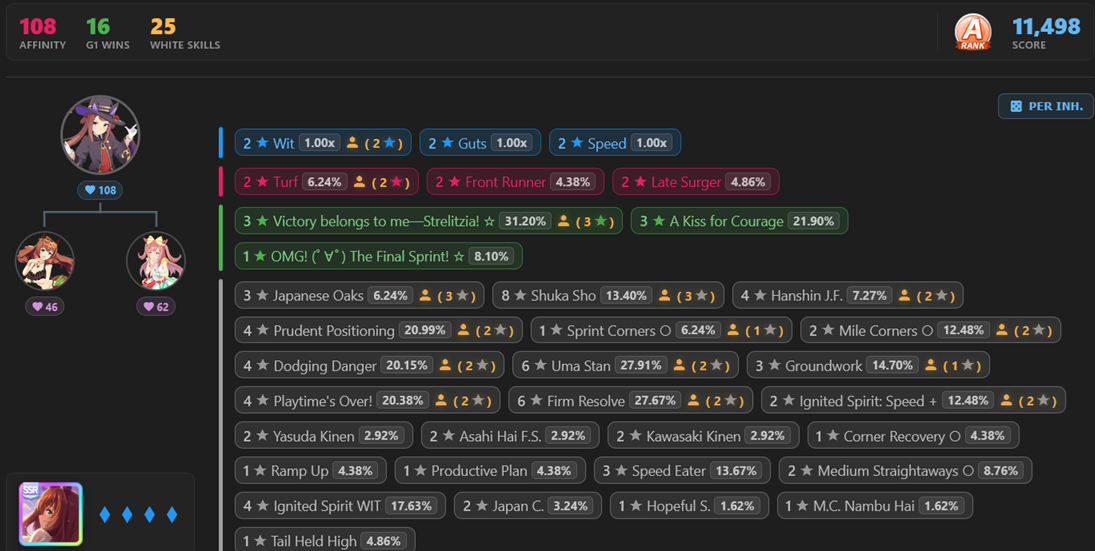Click the SSR support card thumbnail

pos(50,514)
